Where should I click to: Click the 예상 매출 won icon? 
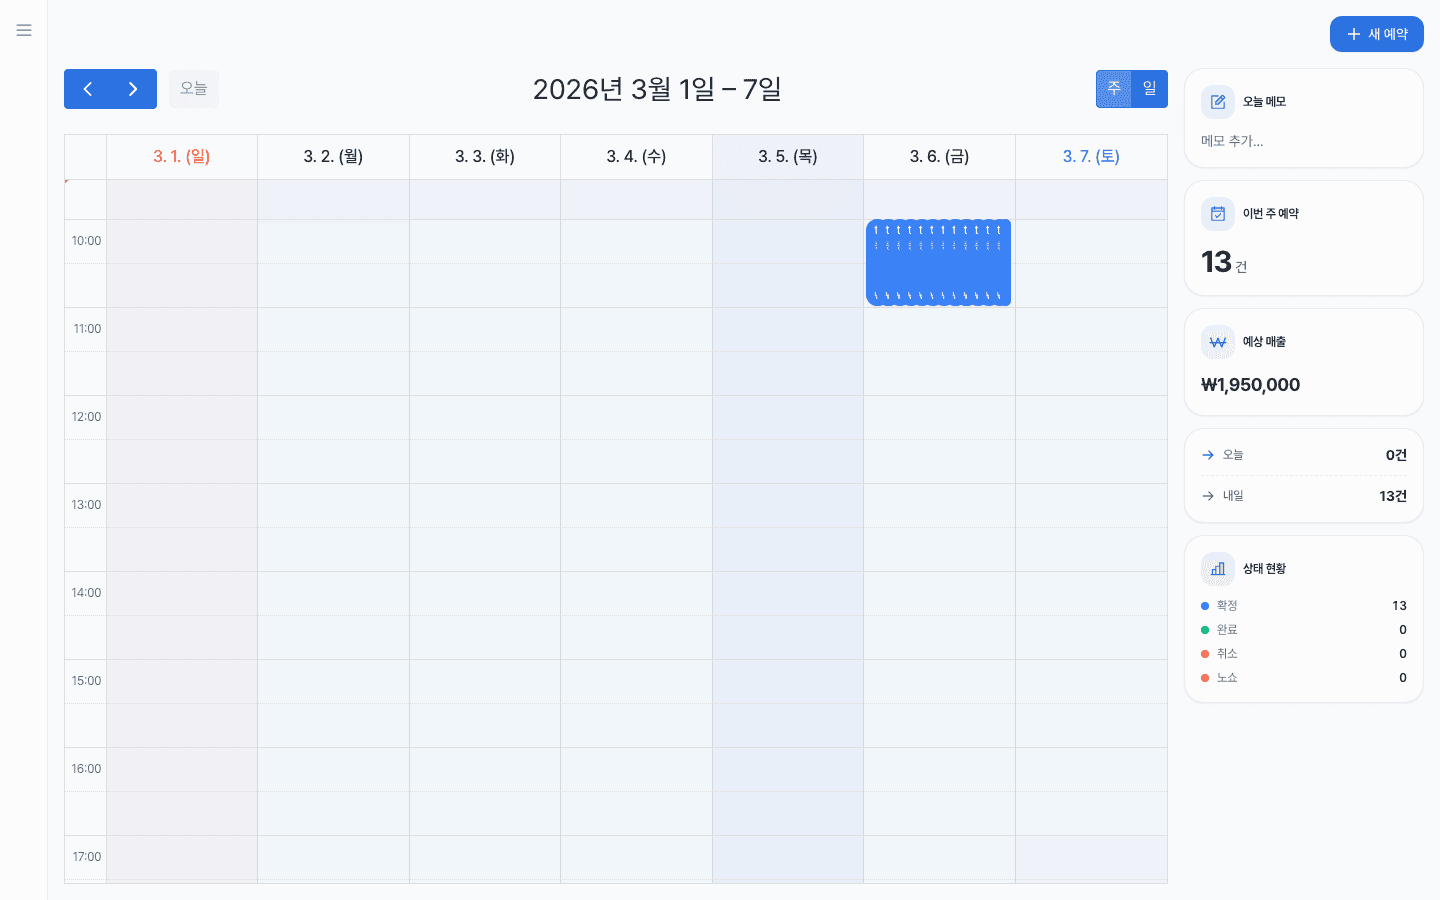click(1217, 342)
